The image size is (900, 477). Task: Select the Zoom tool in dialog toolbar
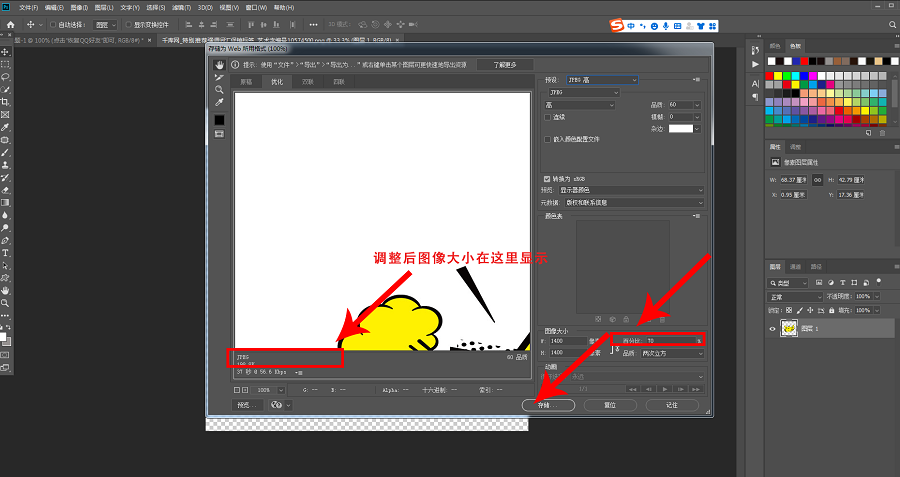[x=219, y=89]
